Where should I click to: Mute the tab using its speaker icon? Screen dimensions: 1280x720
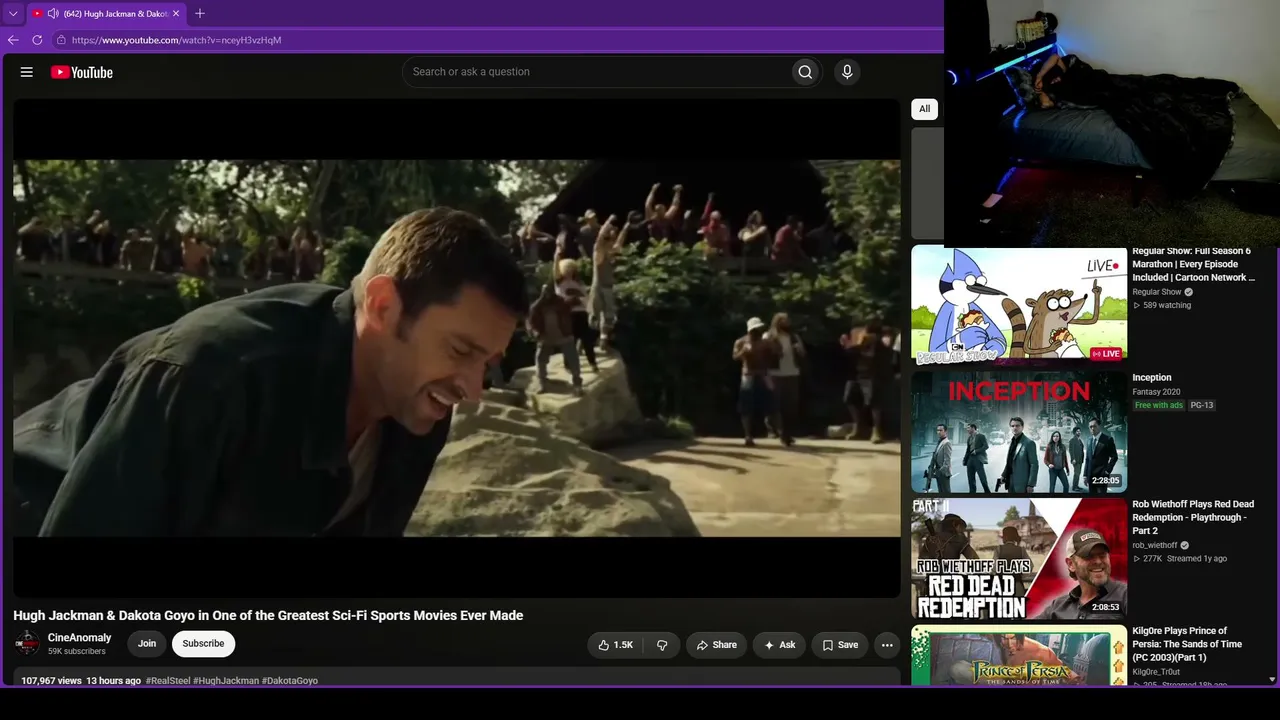(52, 14)
